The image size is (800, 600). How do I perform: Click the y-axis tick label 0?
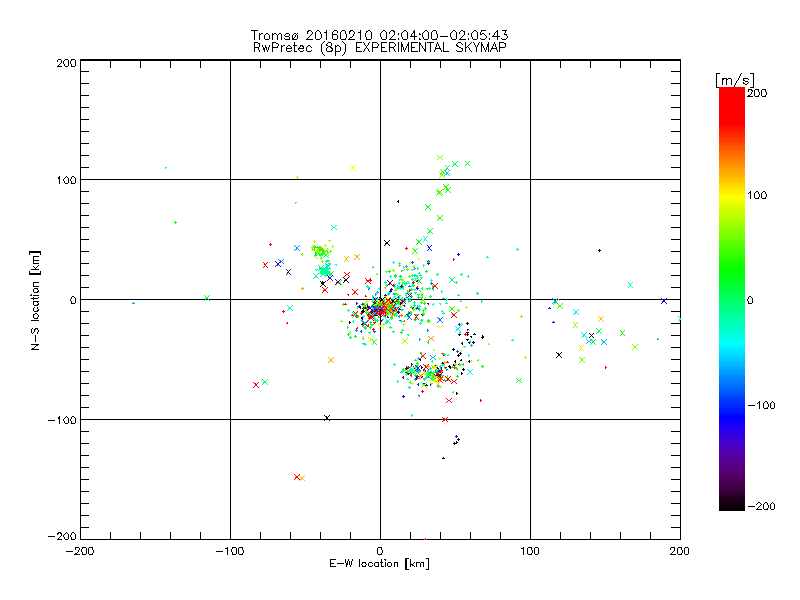point(72,300)
